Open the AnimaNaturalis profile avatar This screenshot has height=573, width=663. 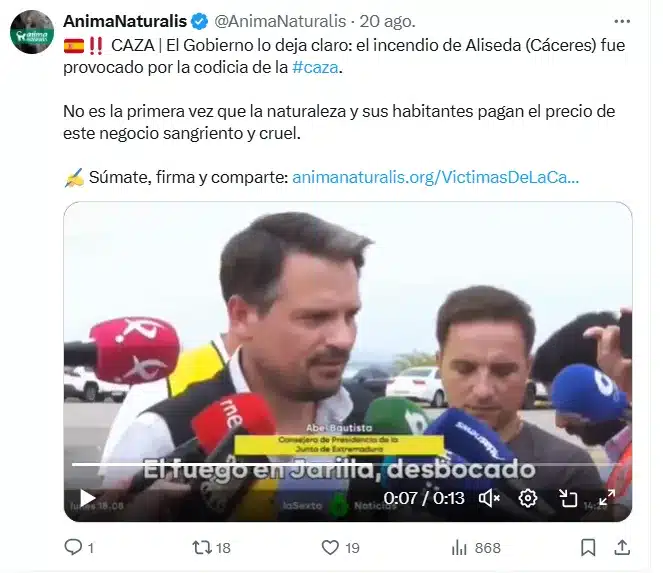[32, 32]
